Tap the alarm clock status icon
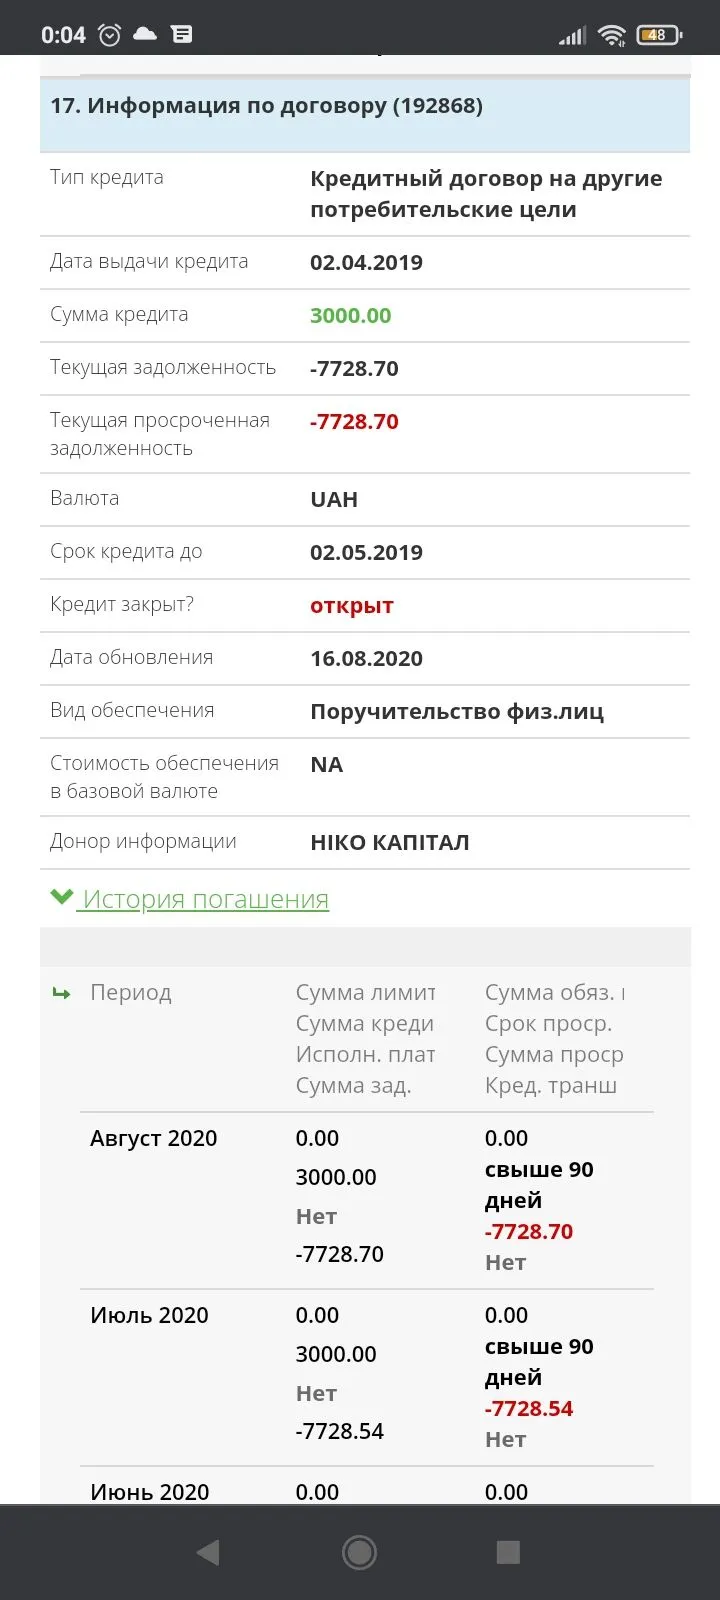Image resolution: width=720 pixels, height=1600 pixels. (x=110, y=35)
